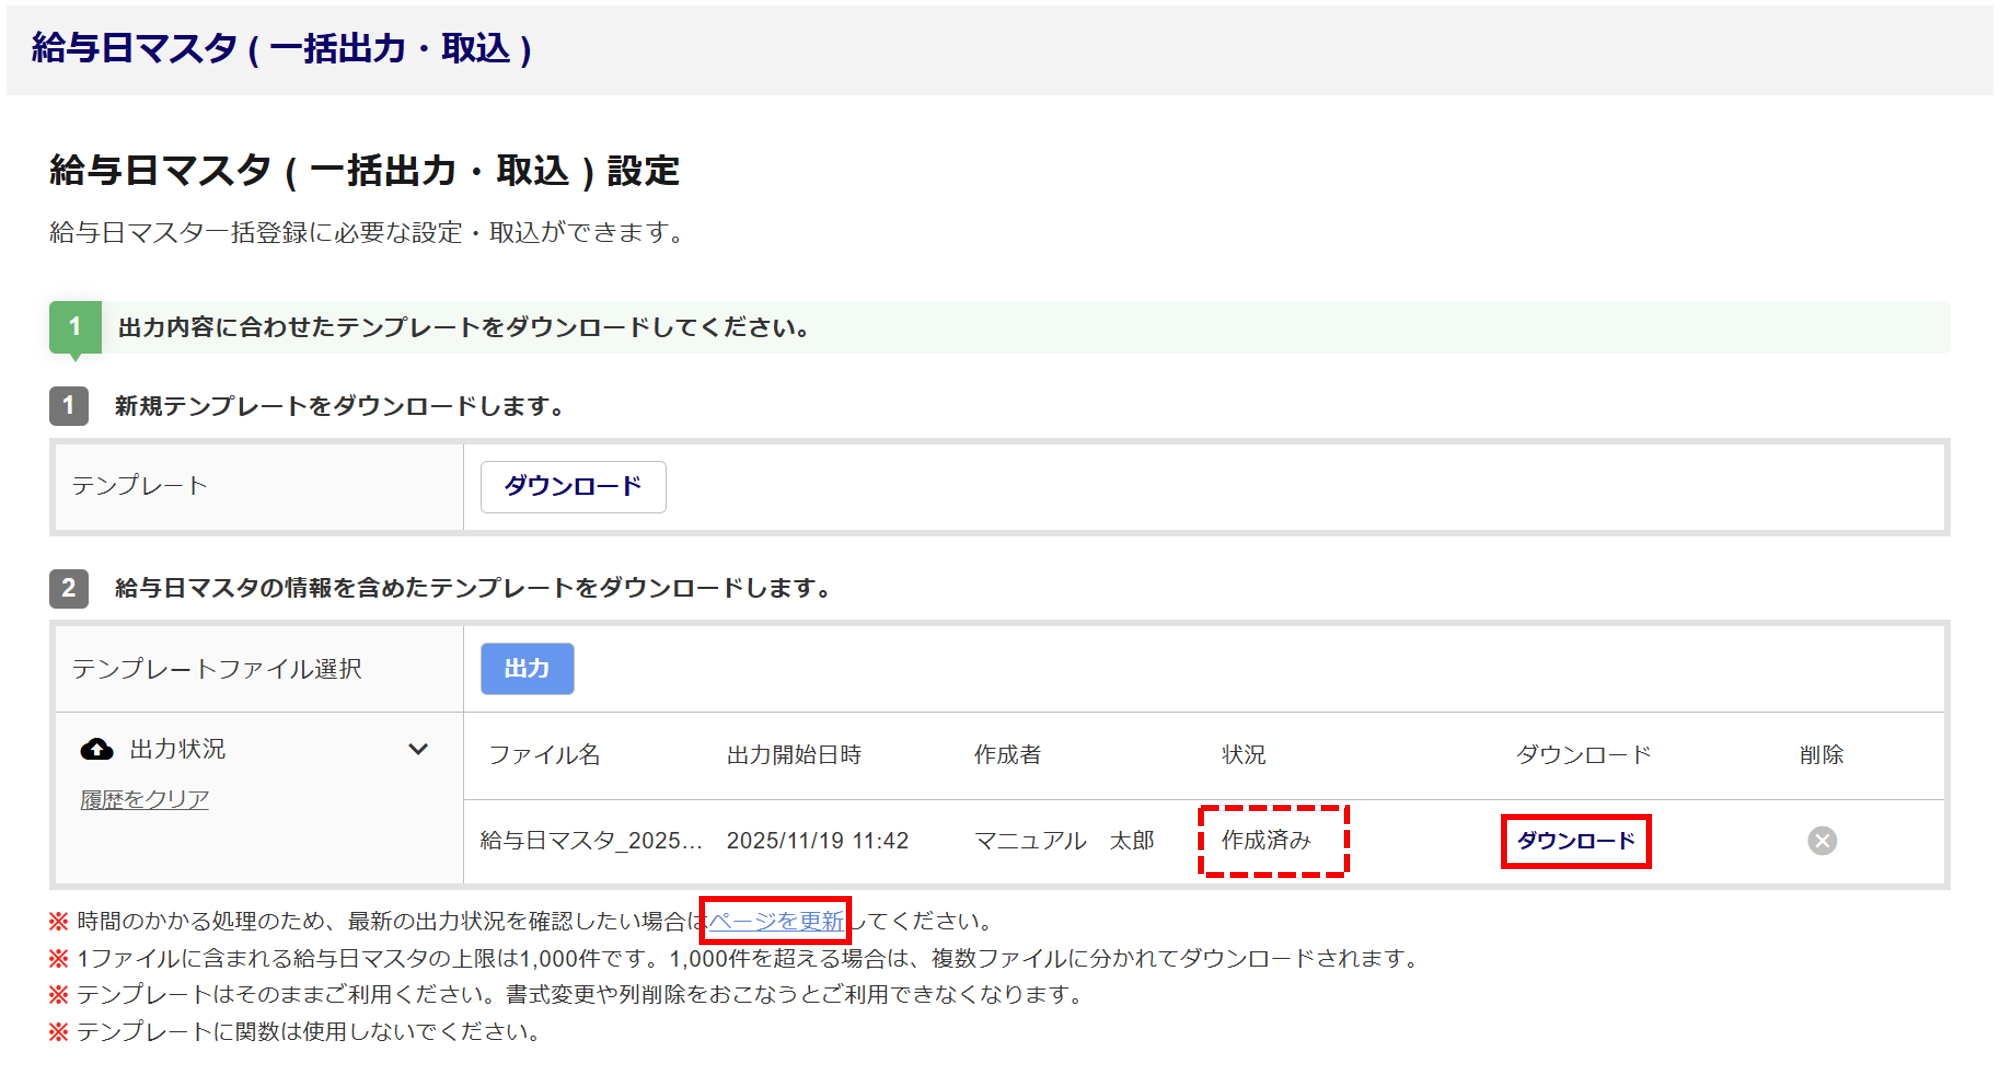
Task: Click the 出力開始日時 column header
Action: pyautogui.click(x=793, y=755)
